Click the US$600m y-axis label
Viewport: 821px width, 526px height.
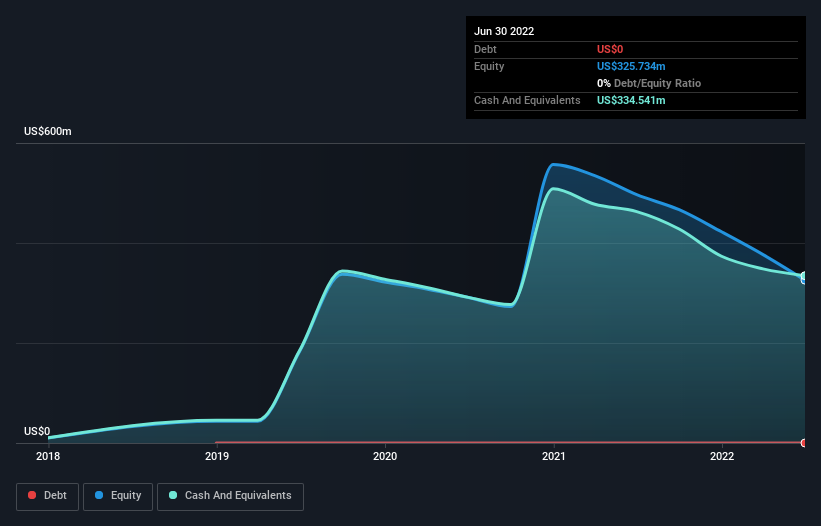[48, 131]
